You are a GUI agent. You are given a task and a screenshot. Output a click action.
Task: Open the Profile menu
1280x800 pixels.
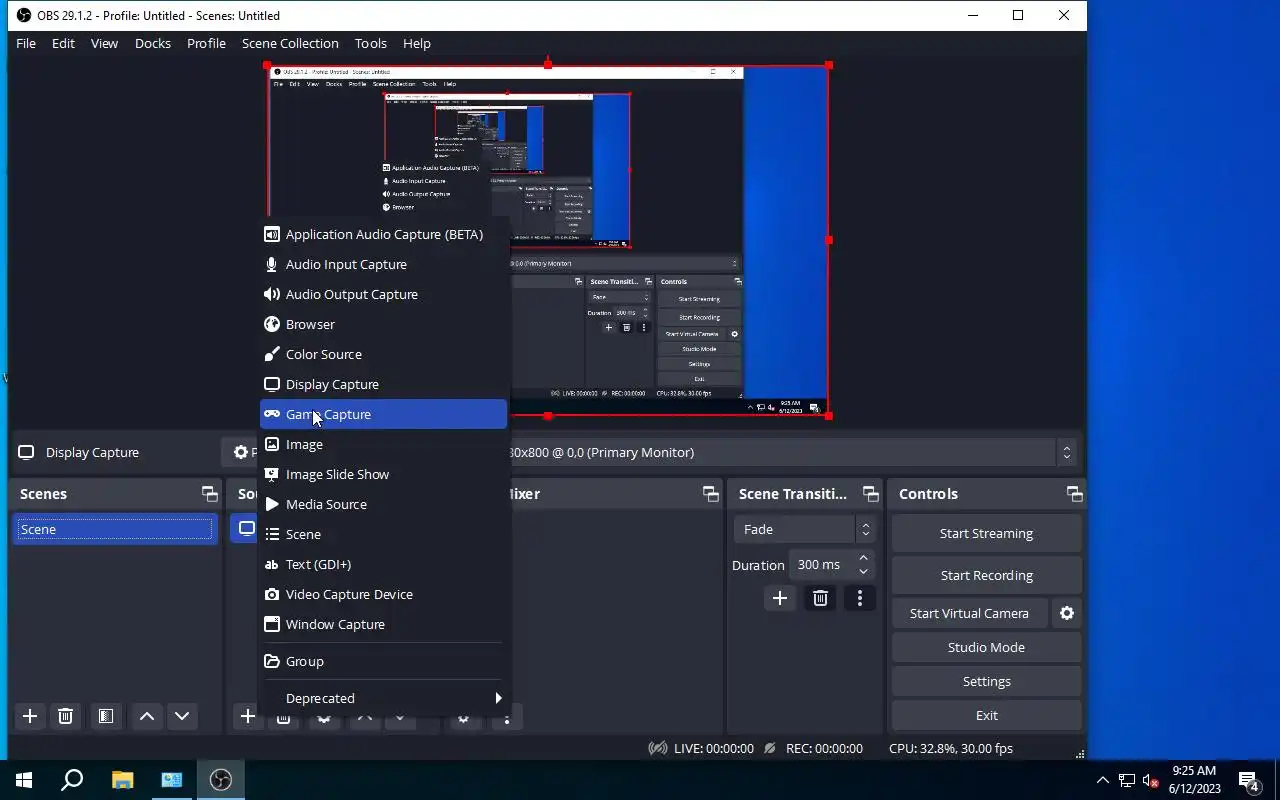(x=206, y=43)
